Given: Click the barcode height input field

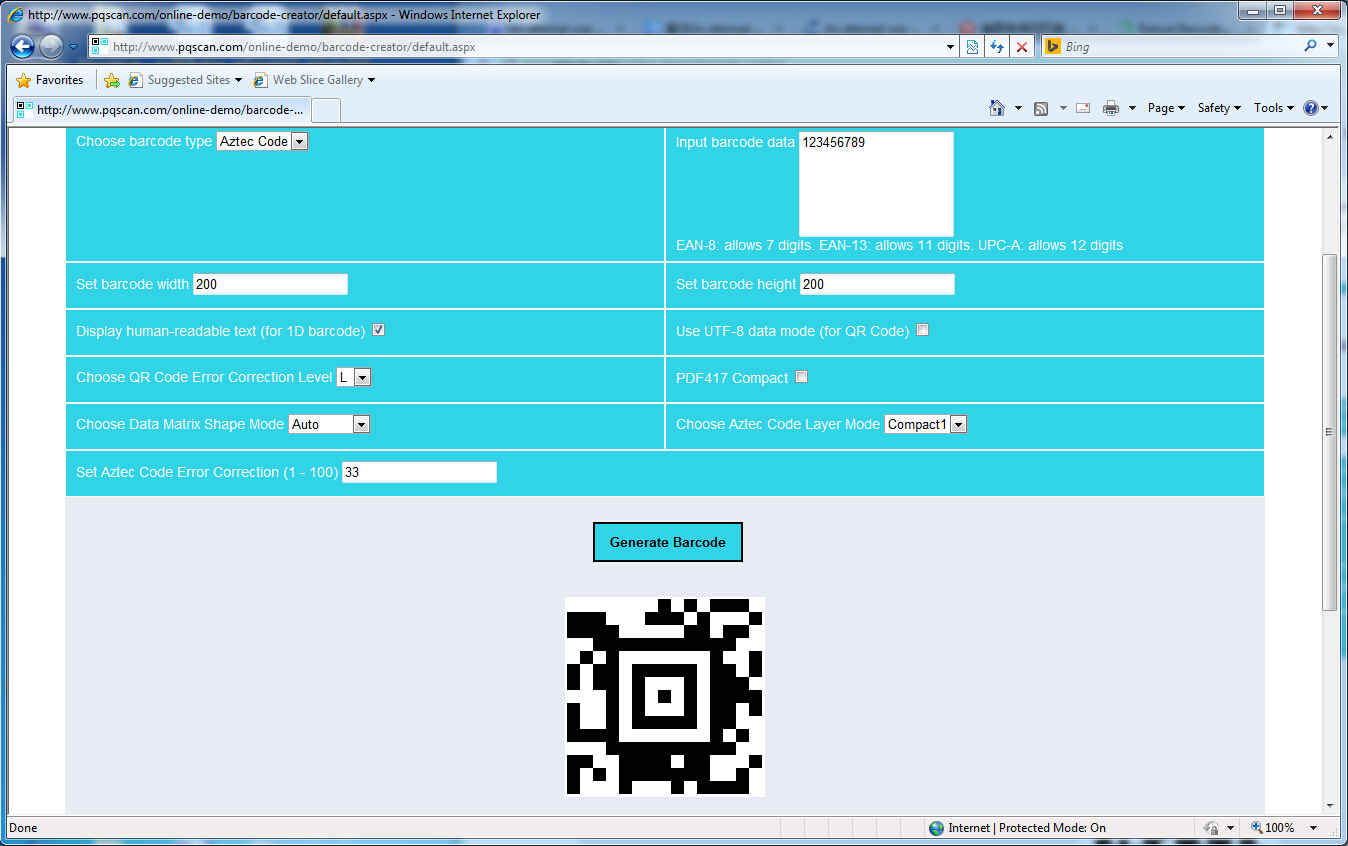Looking at the screenshot, I should pos(877,284).
